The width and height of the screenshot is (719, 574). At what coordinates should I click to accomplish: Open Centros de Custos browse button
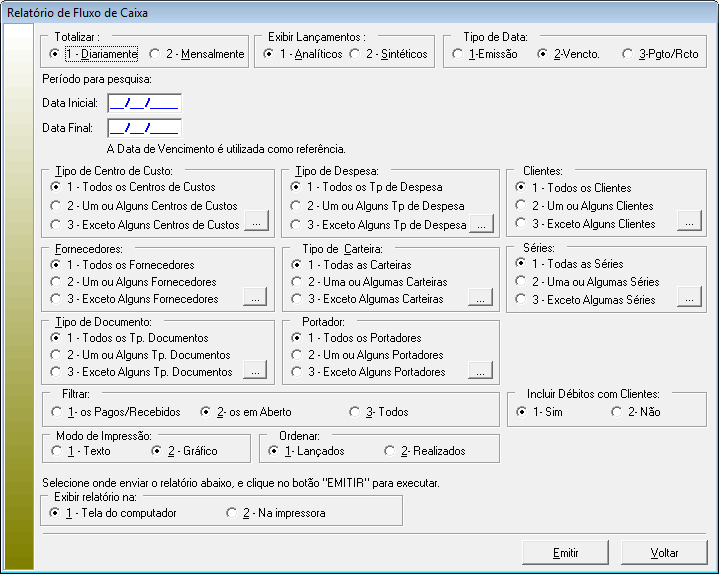[x=256, y=224]
